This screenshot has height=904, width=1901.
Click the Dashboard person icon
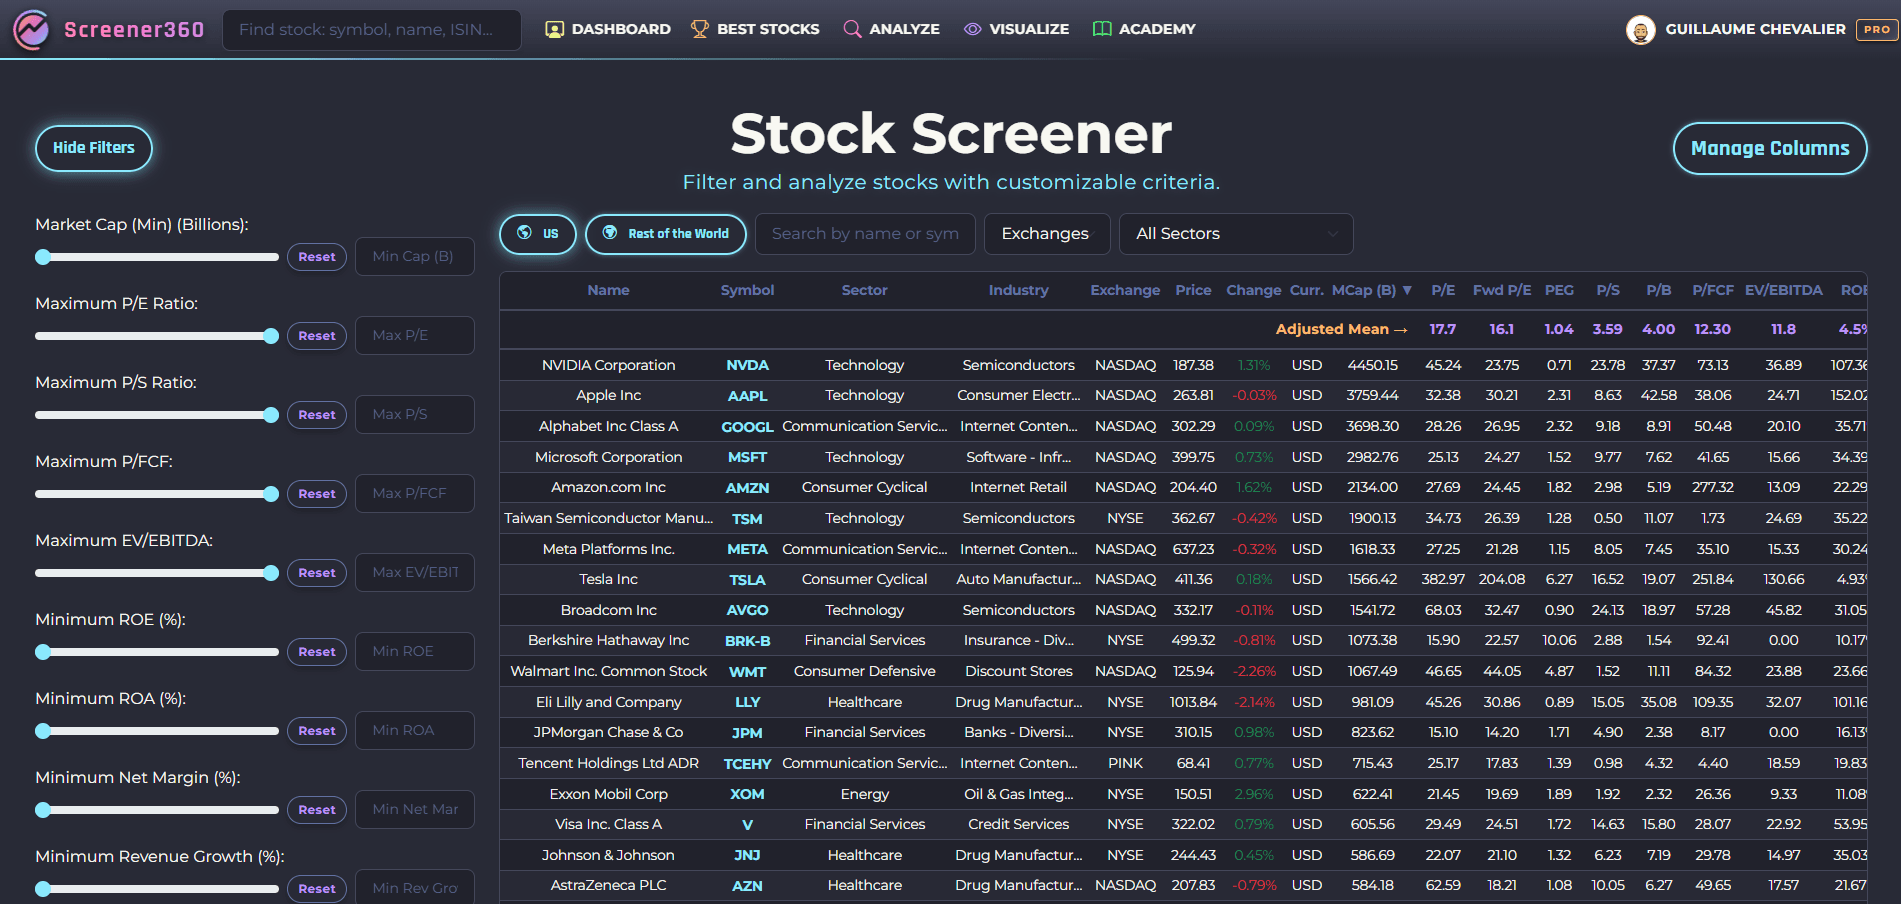click(x=553, y=29)
